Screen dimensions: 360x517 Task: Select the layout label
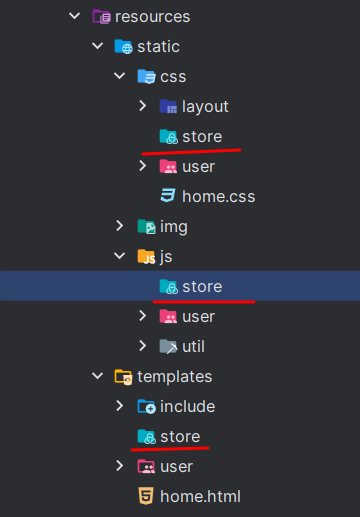pyautogui.click(x=205, y=107)
